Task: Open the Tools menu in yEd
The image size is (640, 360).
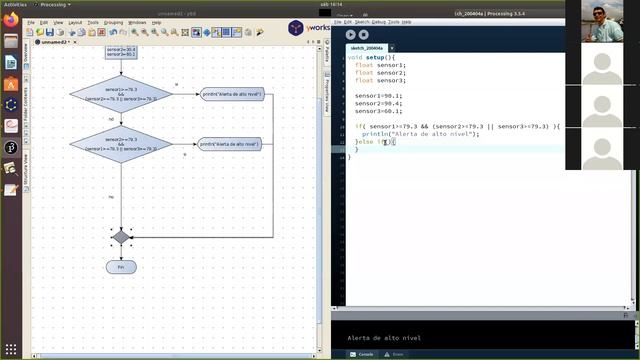Action: [93, 22]
